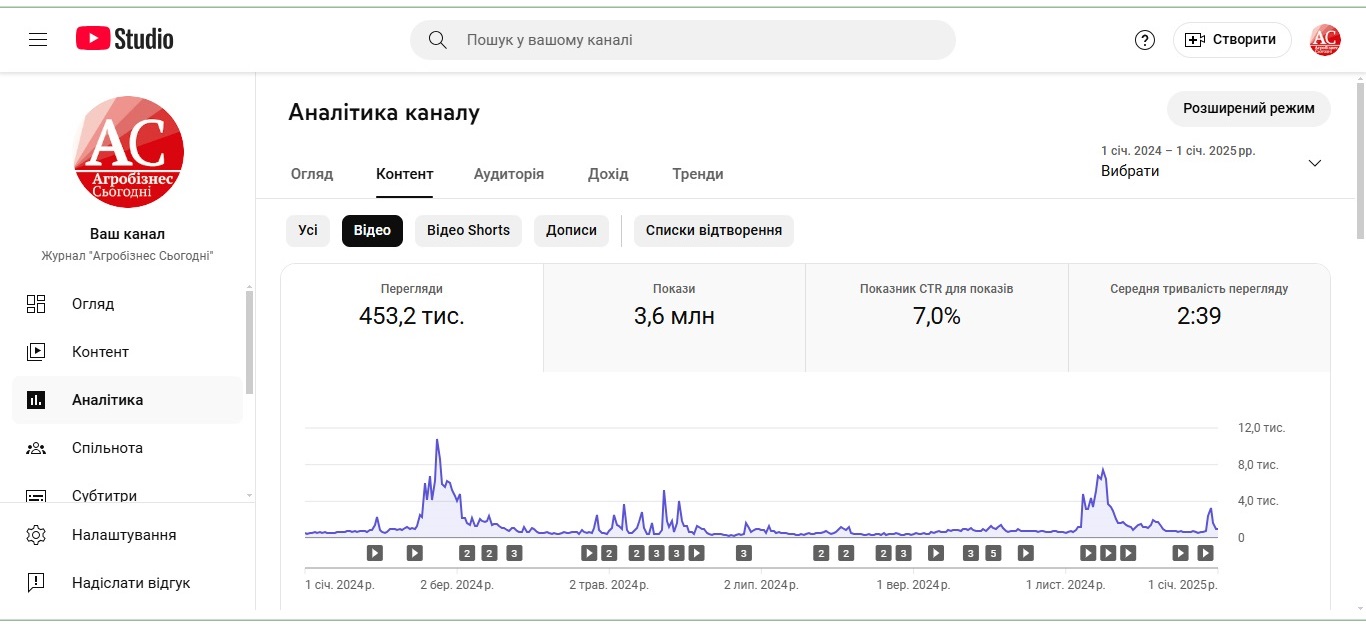This screenshot has width=1366, height=631.
Task: Open Налаштування settings in the sidebar
Action: coord(124,535)
